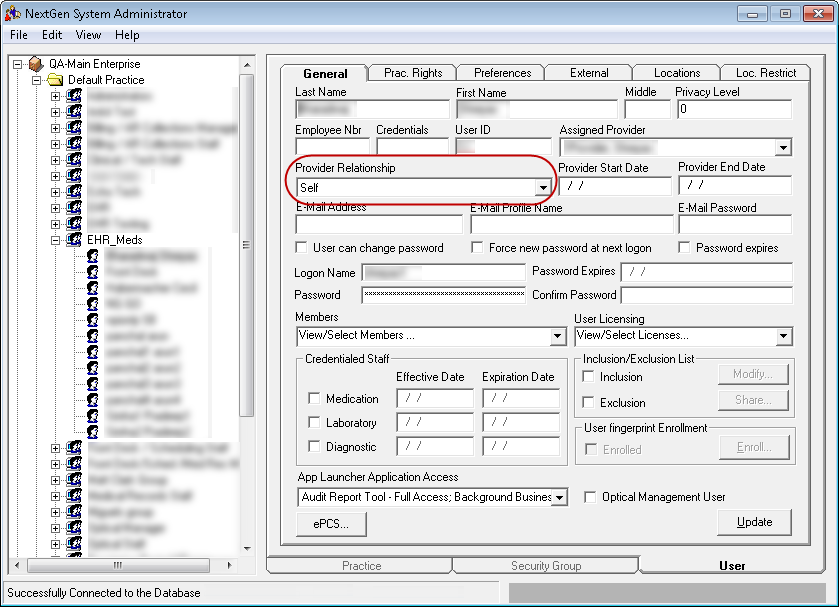
Task: Click the Medication Effective Date field
Action: point(435,398)
